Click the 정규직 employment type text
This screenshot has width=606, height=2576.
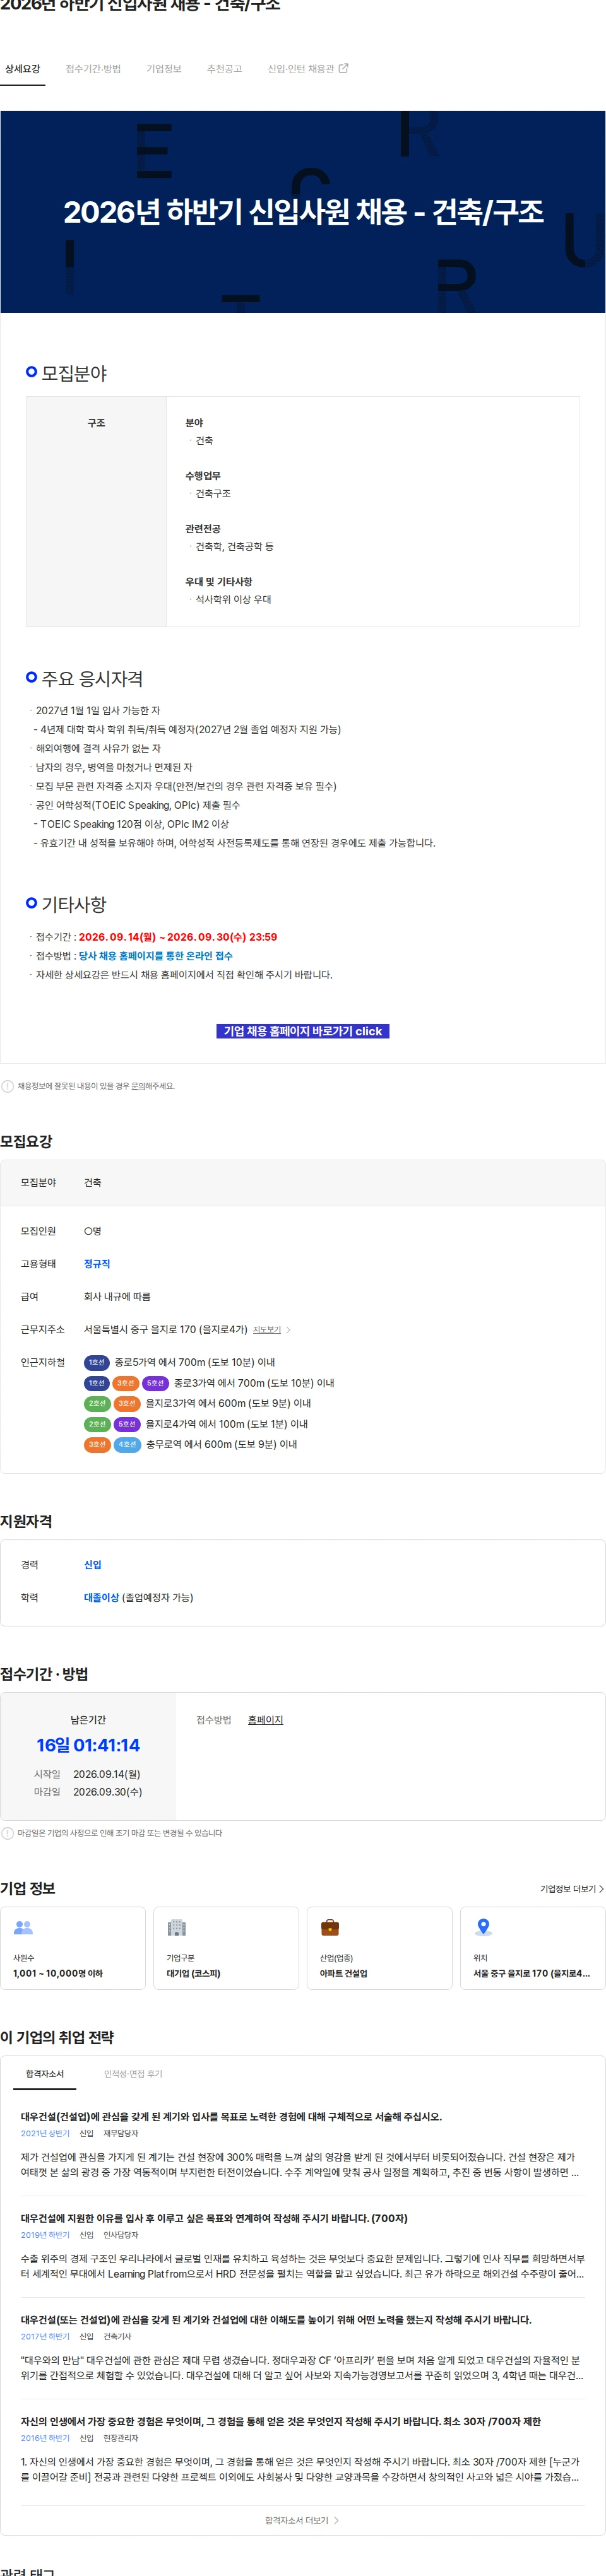pyautogui.click(x=97, y=1264)
